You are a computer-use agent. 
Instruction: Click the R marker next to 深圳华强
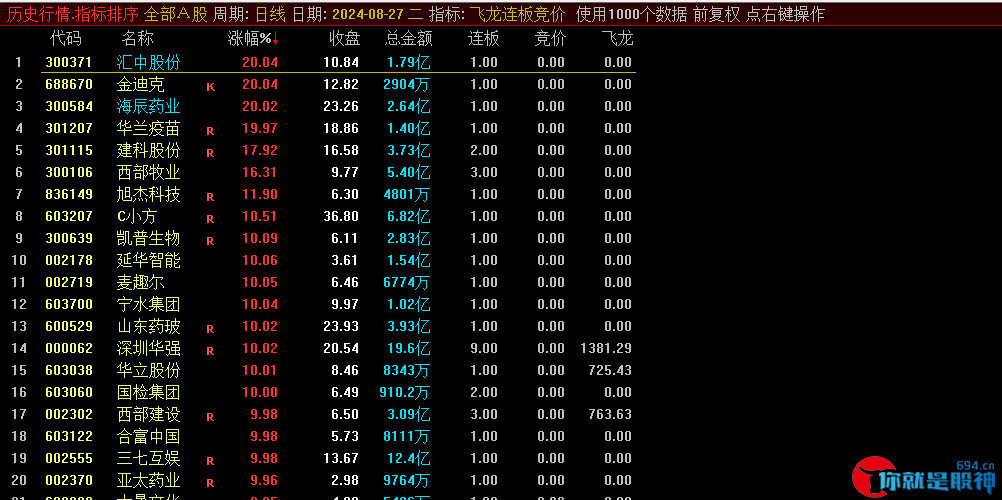(x=210, y=352)
